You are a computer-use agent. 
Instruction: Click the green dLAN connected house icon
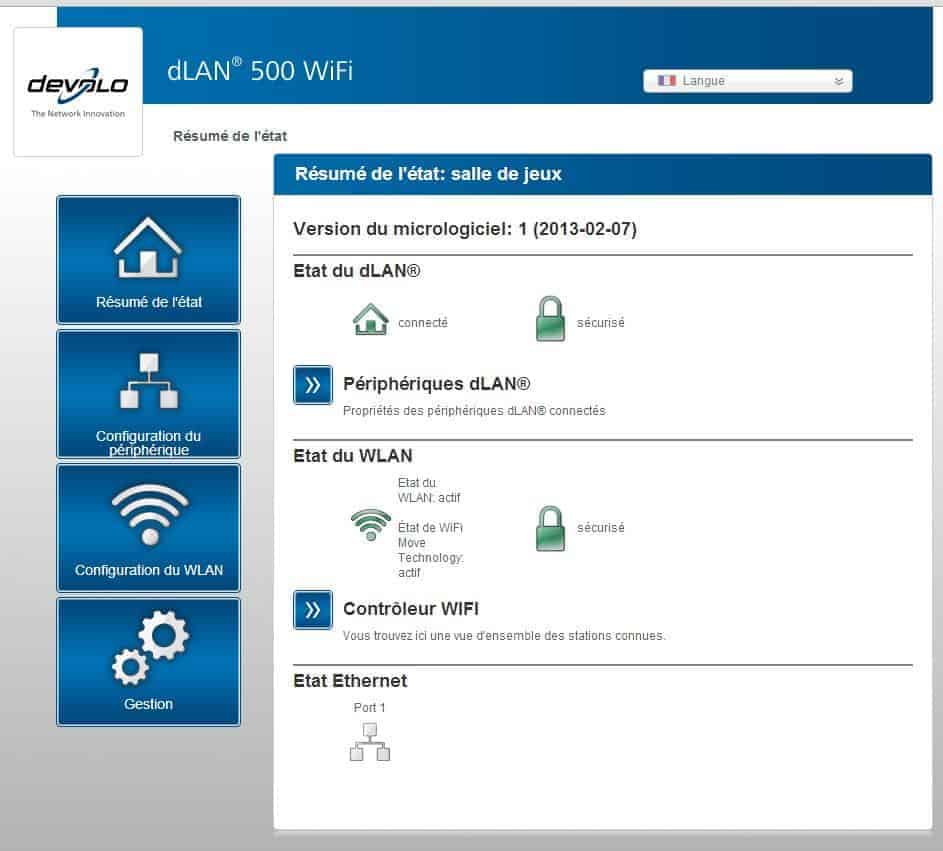point(370,321)
